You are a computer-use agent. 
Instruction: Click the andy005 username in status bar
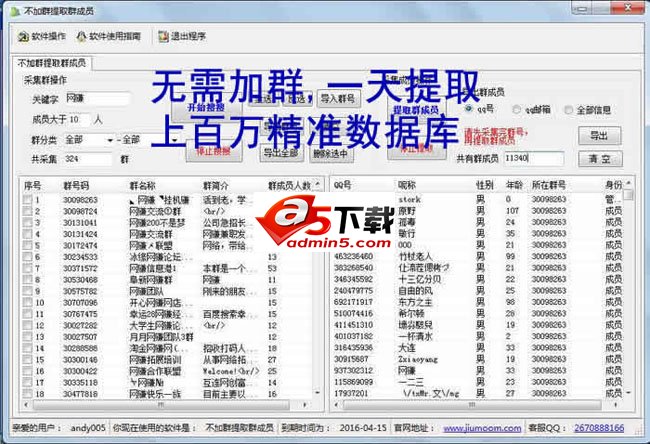point(88,428)
